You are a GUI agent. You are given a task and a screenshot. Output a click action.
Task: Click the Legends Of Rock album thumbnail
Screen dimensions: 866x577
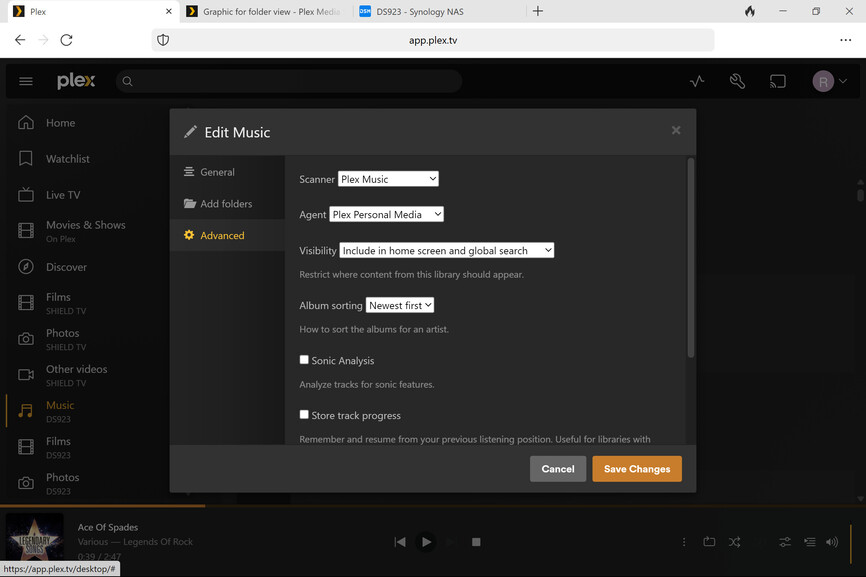click(x=34, y=539)
